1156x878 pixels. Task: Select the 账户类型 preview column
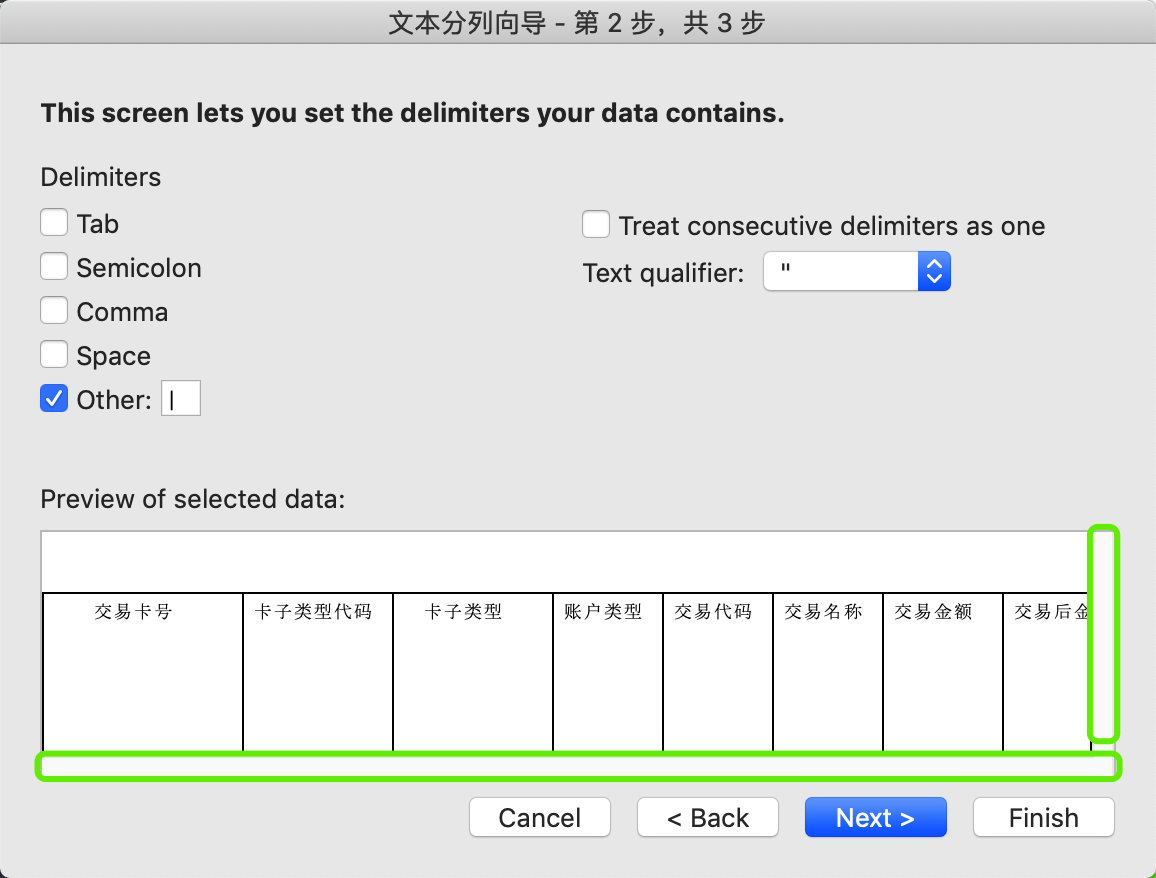[608, 670]
